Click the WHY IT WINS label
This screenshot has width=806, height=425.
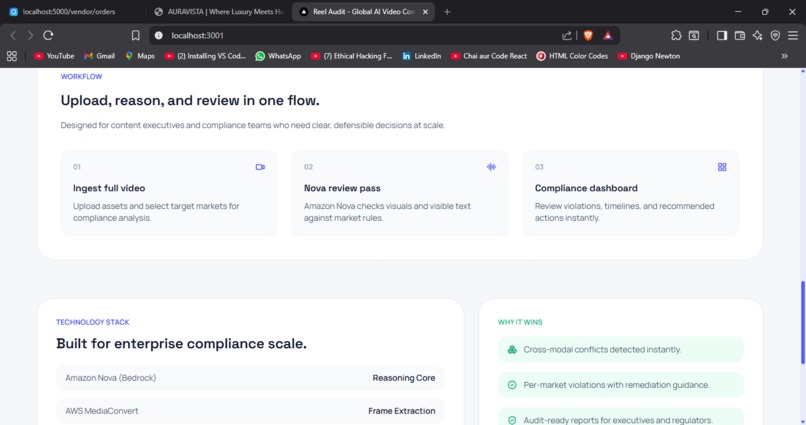click(x=520, y=322)
